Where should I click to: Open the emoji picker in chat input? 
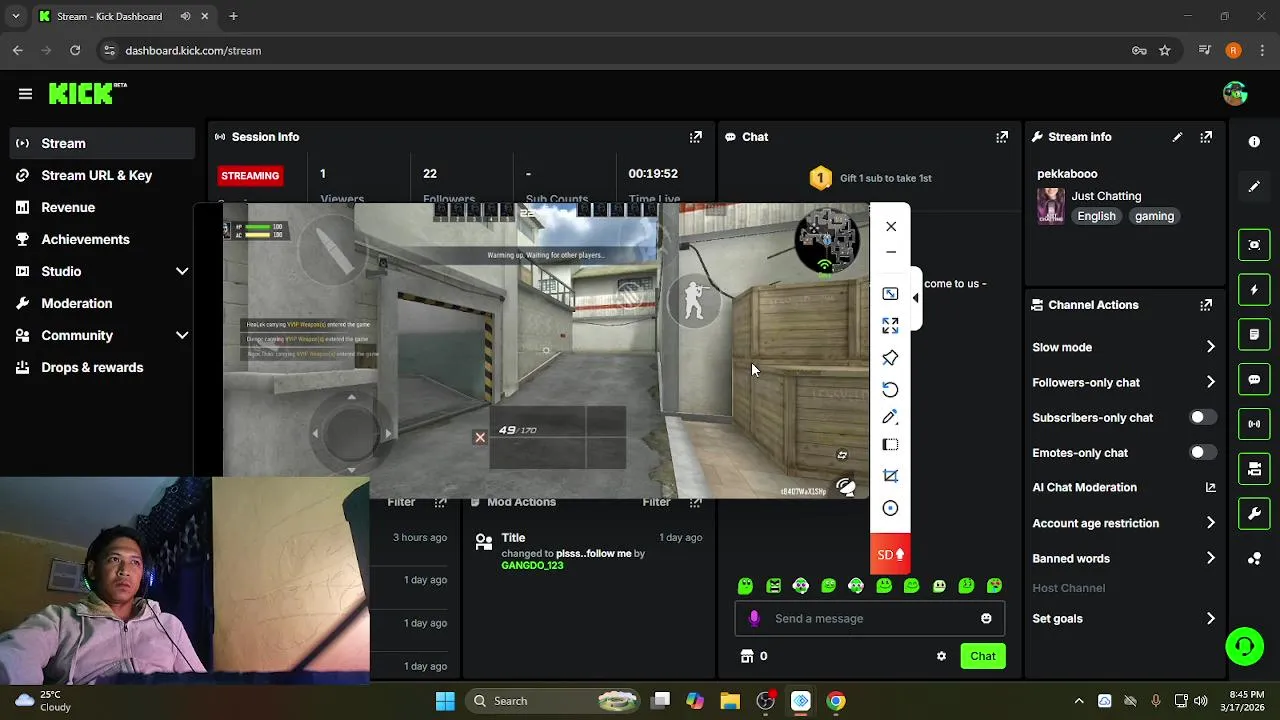pos(986,618)
